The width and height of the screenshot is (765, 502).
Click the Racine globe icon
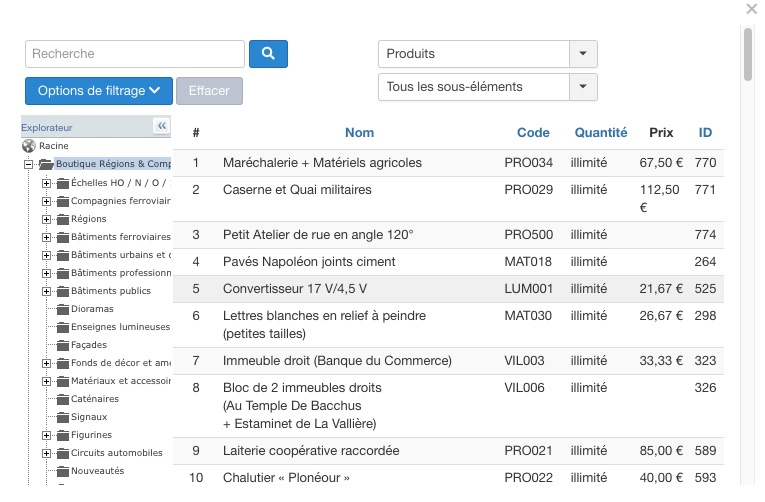pos(28,145)
